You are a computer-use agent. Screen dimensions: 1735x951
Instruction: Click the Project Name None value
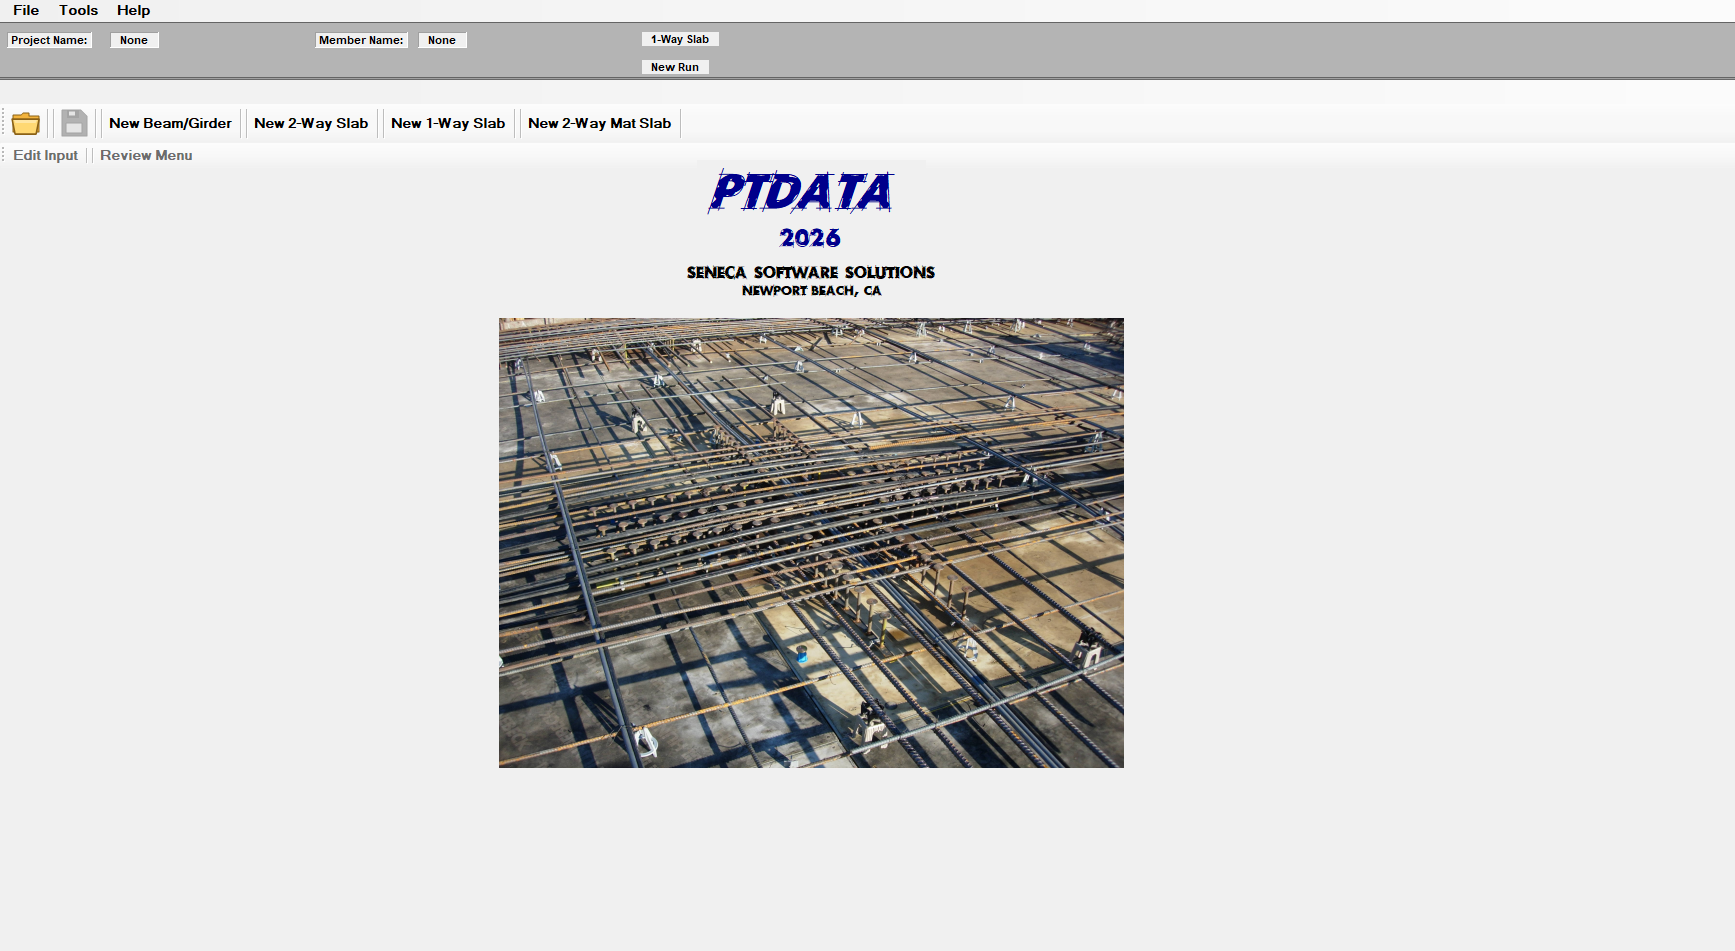point(134,40)
